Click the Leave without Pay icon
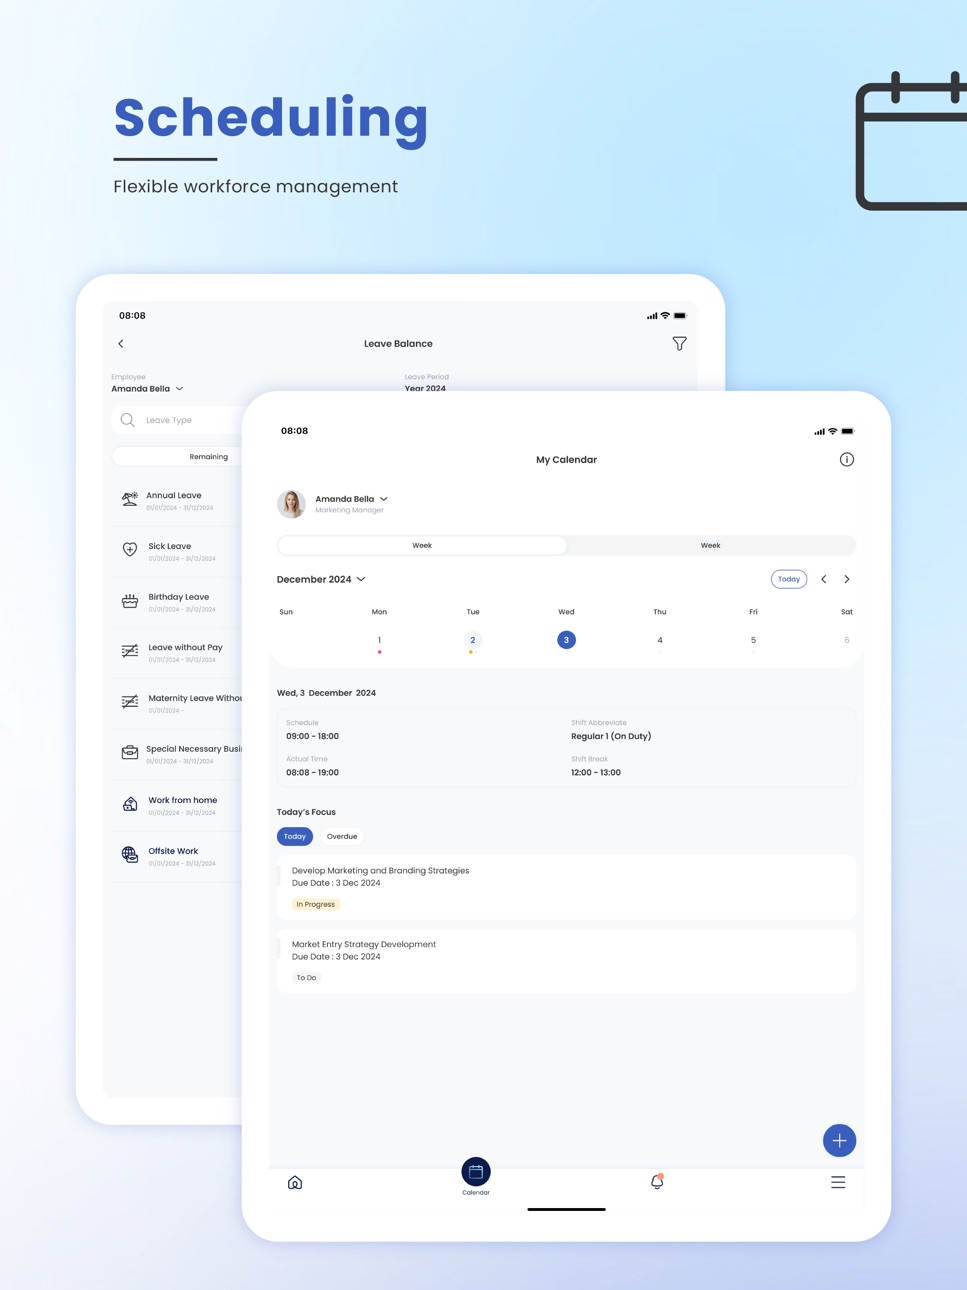This screenshot has width=967, height=1290. [130, 651]
